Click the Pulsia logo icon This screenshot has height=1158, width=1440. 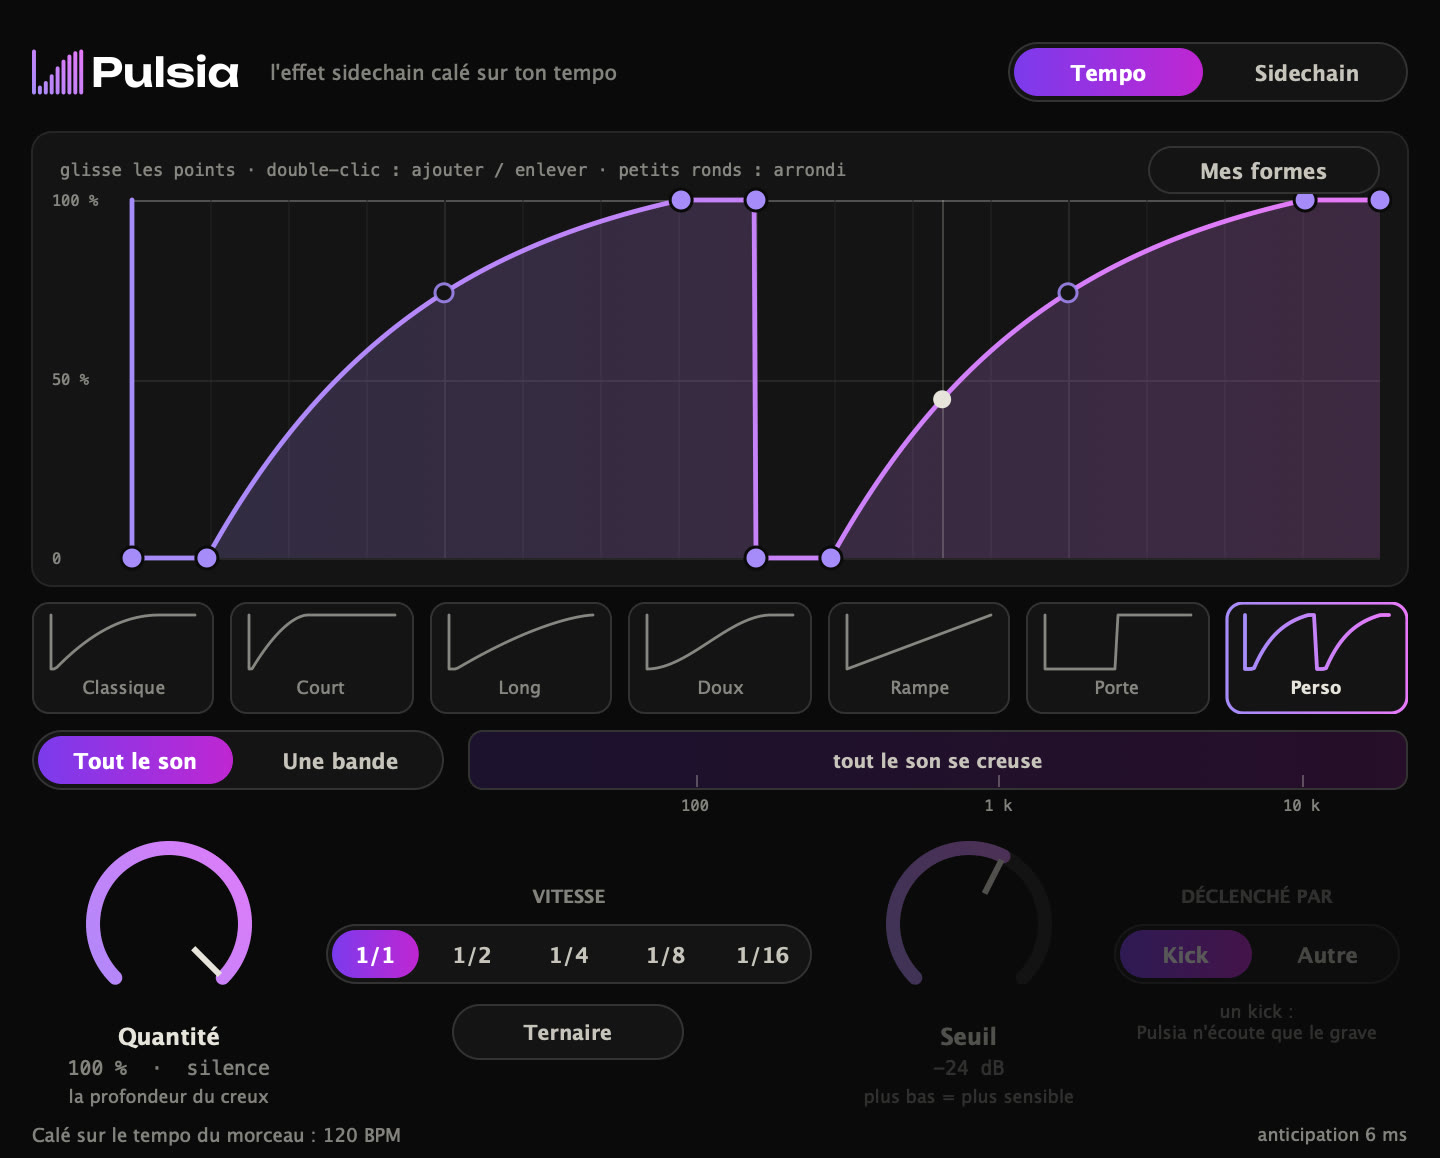tap(58, 72)
